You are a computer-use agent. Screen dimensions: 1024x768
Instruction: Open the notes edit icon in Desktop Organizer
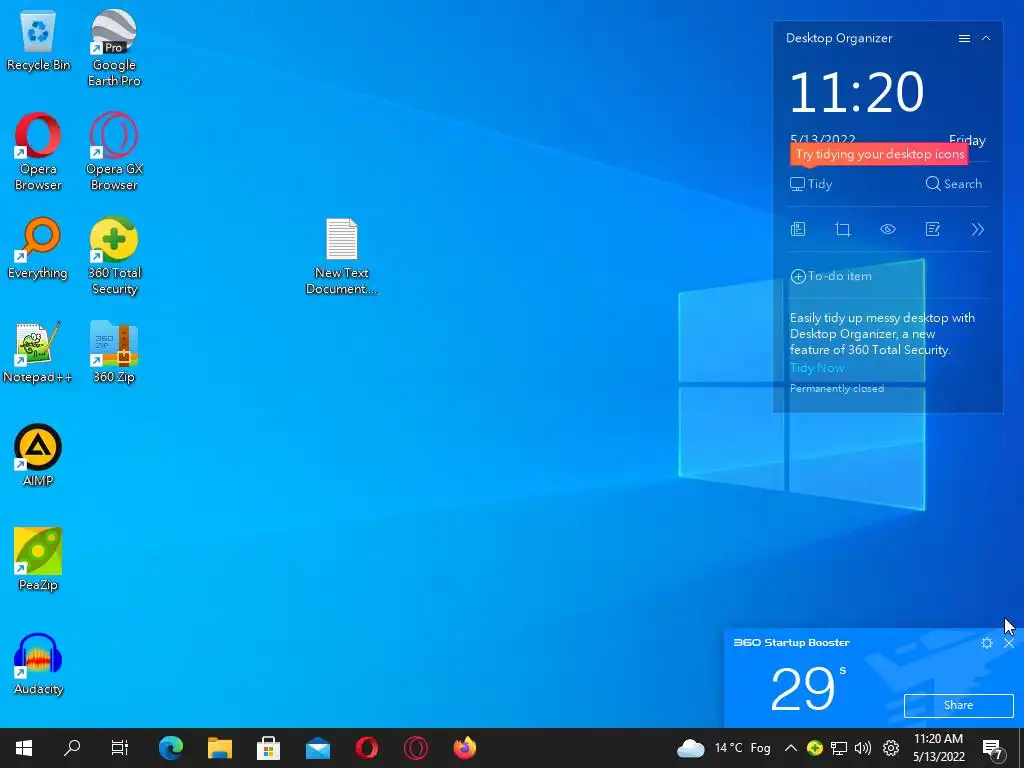click(933, 229)
